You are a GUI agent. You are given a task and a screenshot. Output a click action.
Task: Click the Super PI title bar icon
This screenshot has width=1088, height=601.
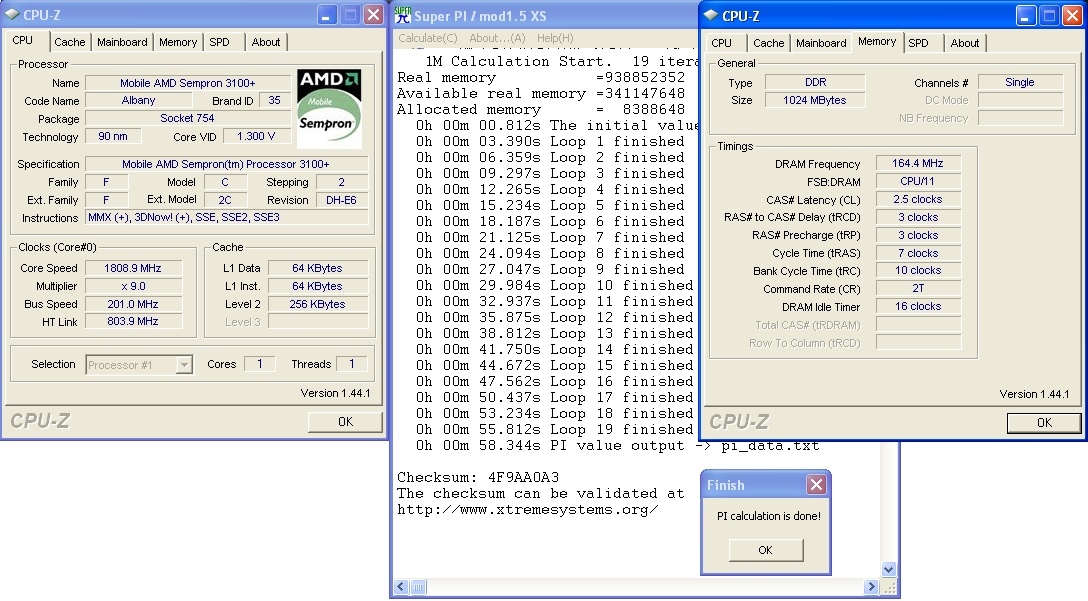pos(402,15)
